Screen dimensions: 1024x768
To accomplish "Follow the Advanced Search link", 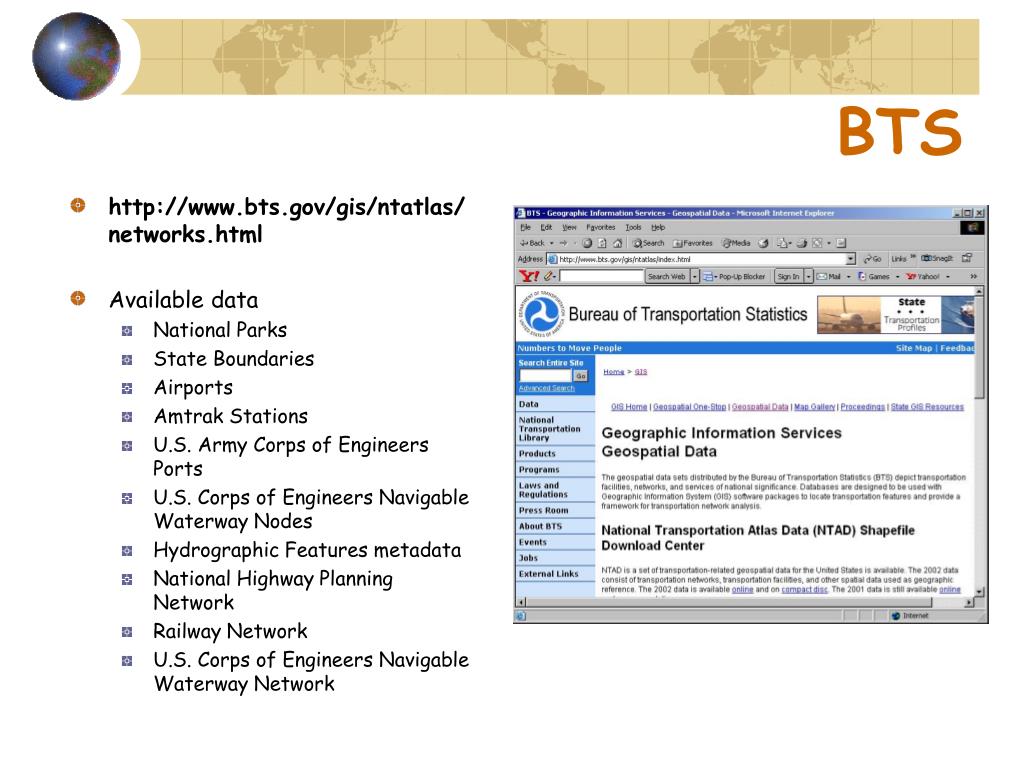I will (x=547, y=388).
